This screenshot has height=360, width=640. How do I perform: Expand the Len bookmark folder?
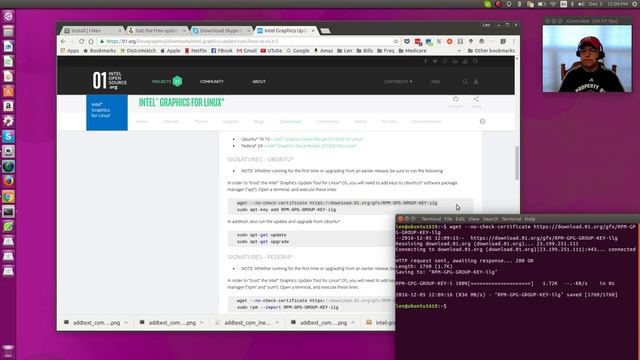(x=344, y=51)
